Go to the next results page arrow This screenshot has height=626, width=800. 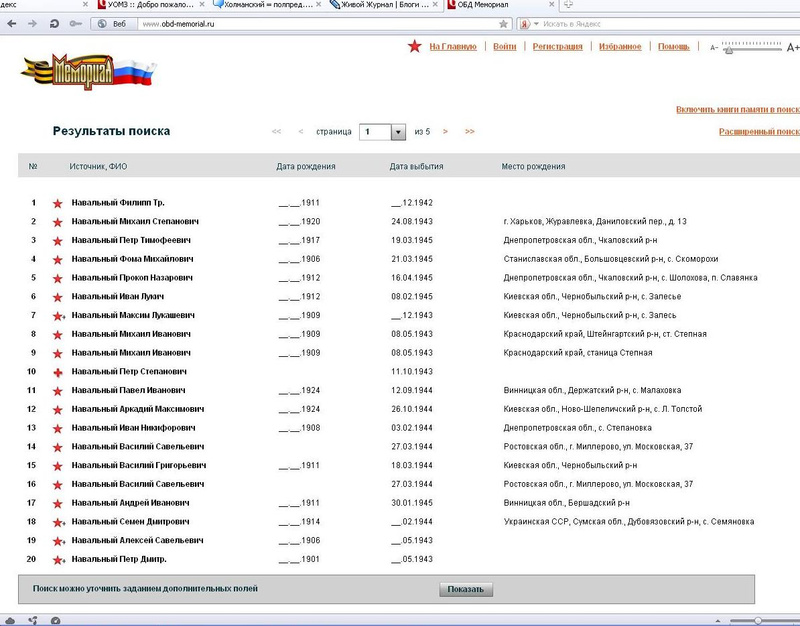444,131
